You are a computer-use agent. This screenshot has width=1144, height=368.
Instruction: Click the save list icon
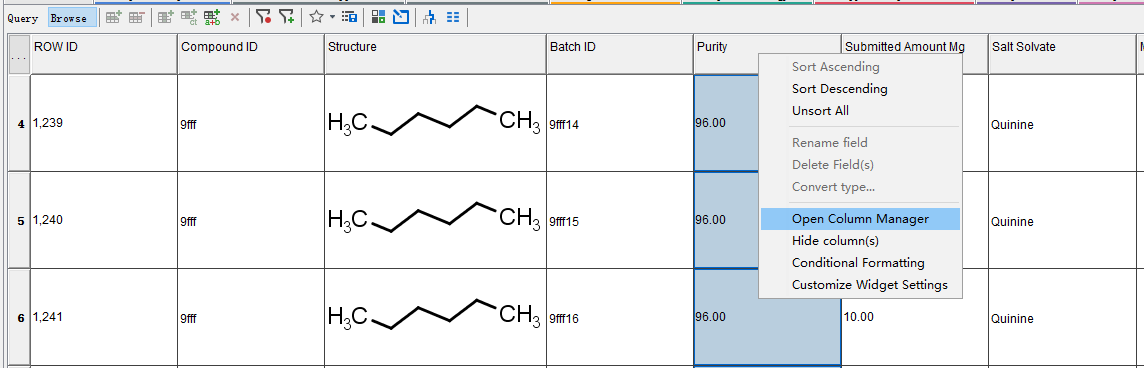[349, 17]
